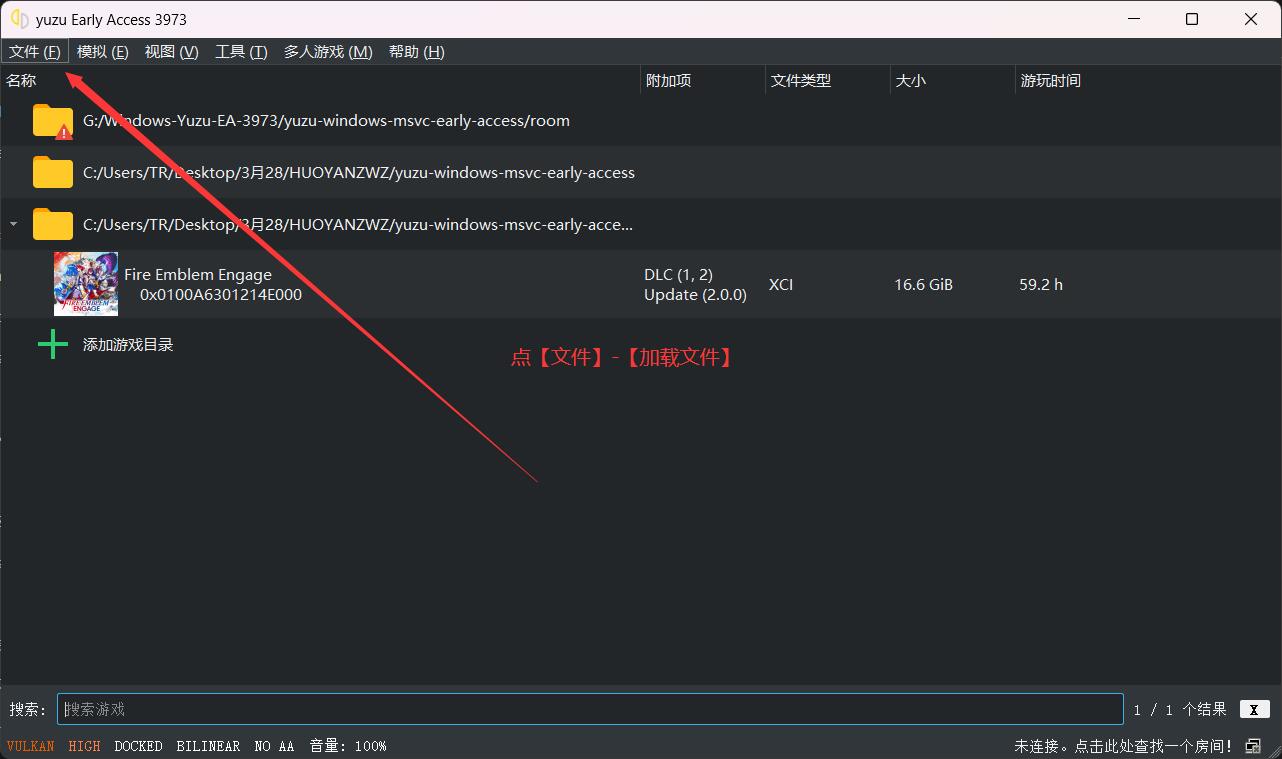Select the collapsed C:/Users/TR/Desktop directory path text
The height and width of the screenshot is (759, 1282).
coord(359,172)
